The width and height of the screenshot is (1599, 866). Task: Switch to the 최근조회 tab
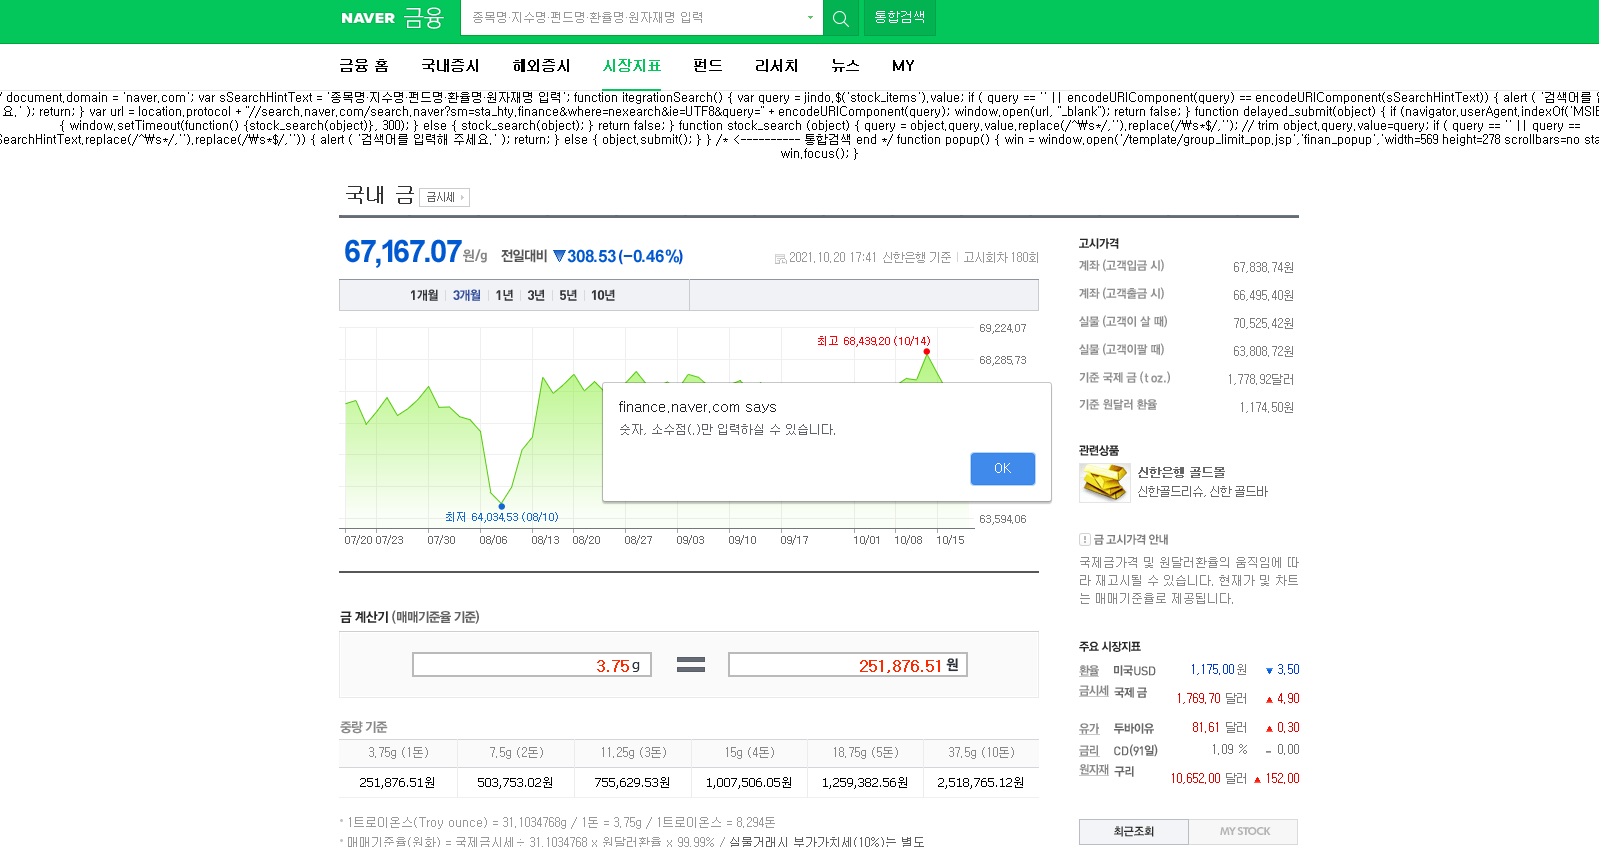[x=1134, y=831]
